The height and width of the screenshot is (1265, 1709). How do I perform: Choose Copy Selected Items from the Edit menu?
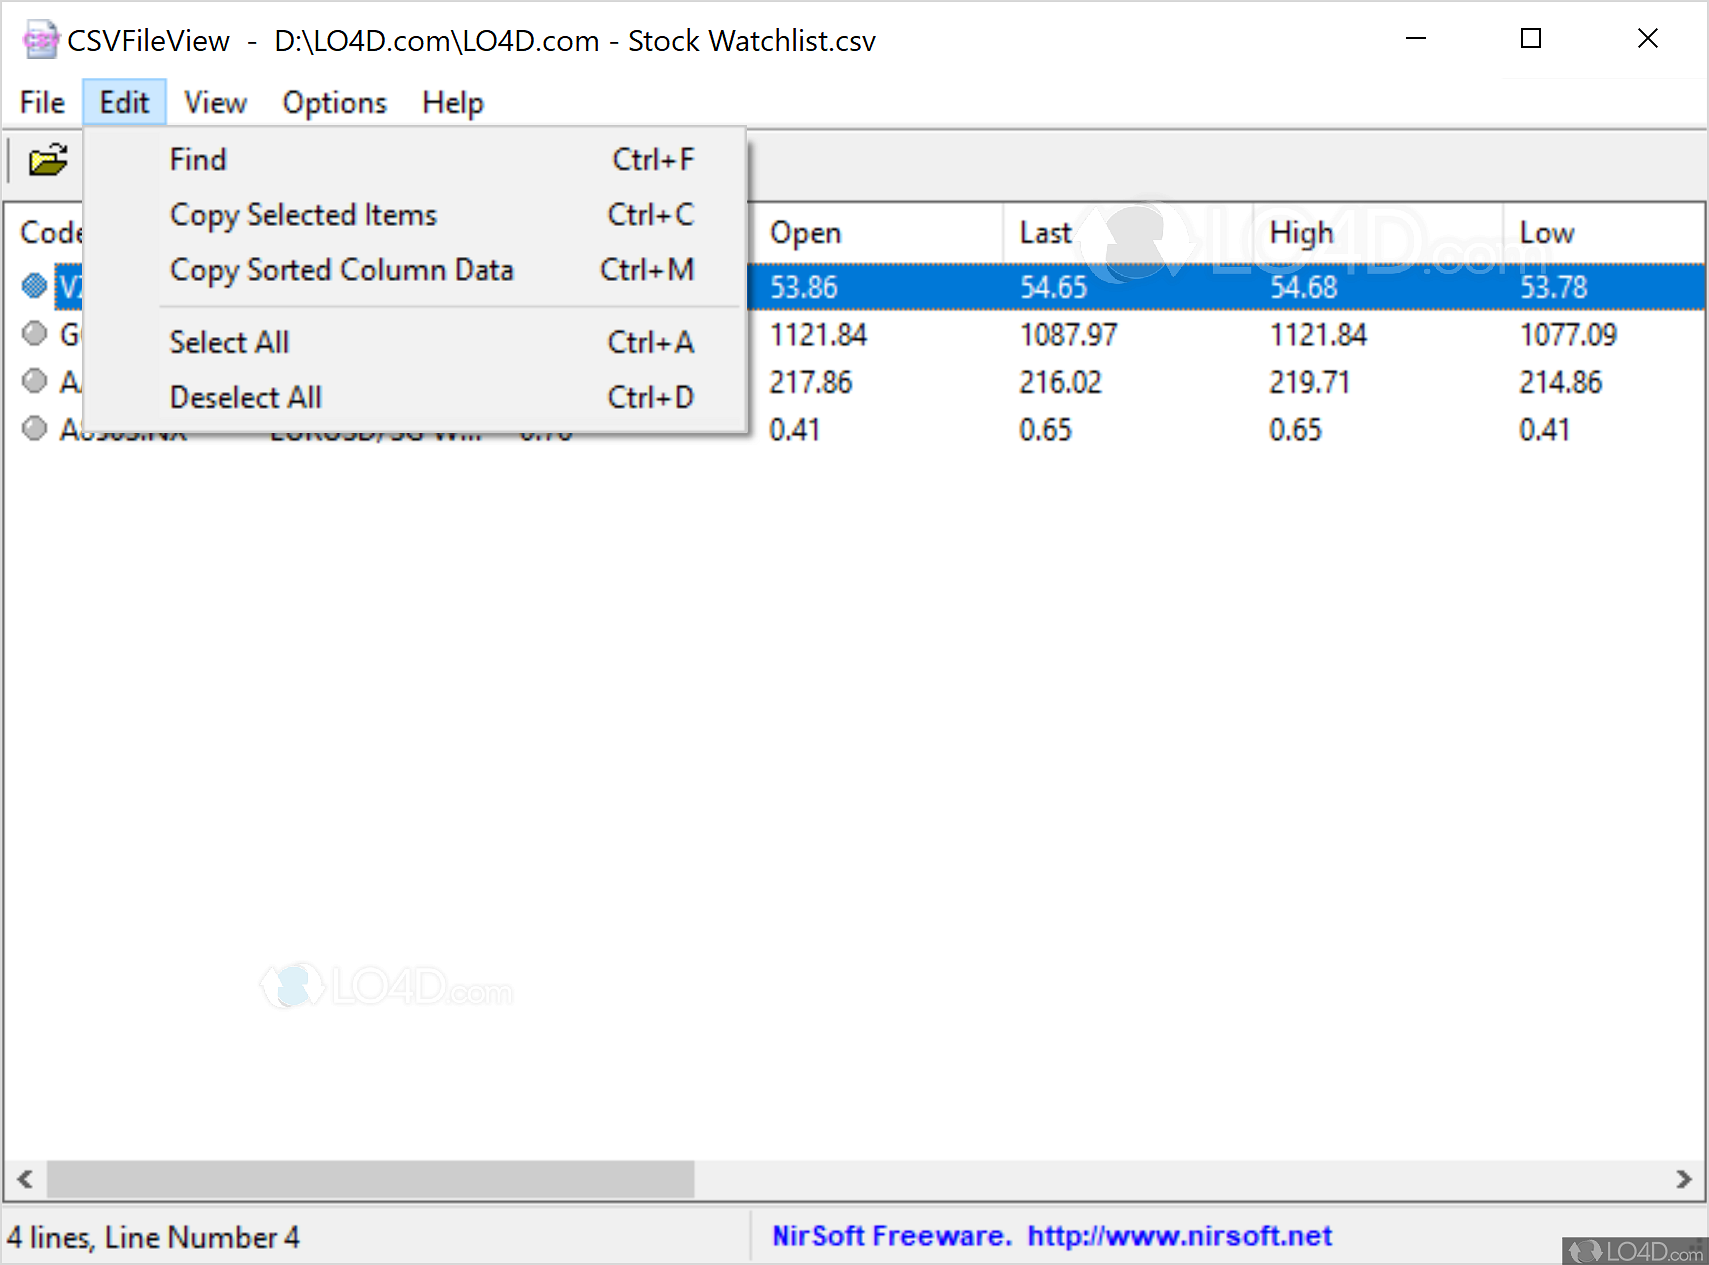tap(303, 214)
